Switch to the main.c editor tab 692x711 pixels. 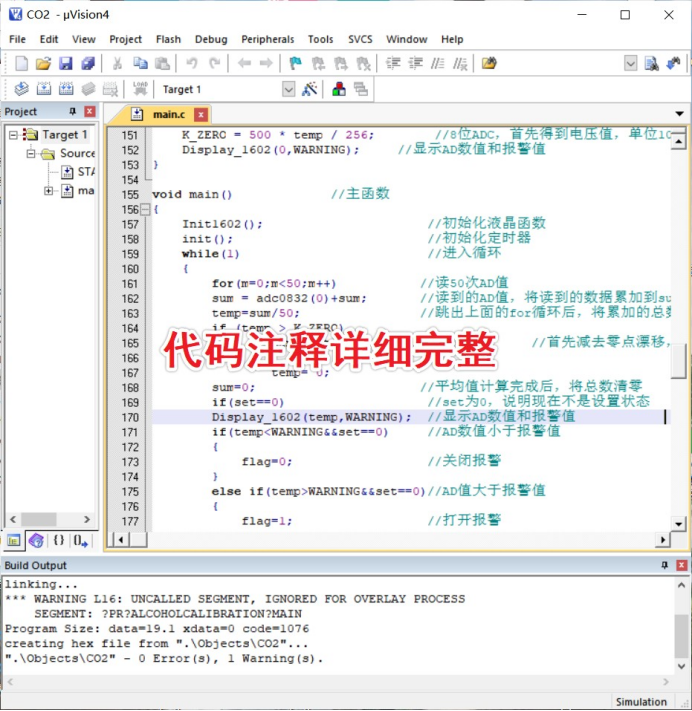click(169, 114)
